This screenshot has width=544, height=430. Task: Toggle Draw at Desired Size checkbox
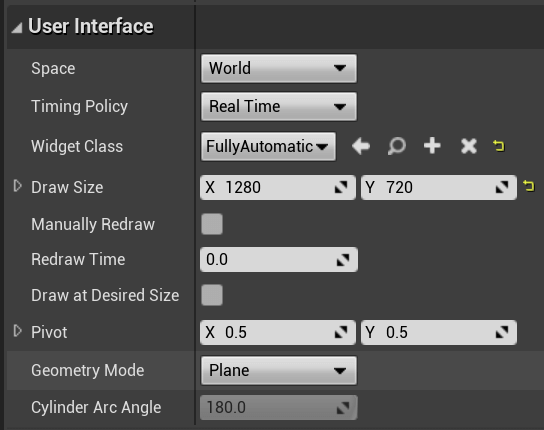pyautogui.click(x=212, y=295)
